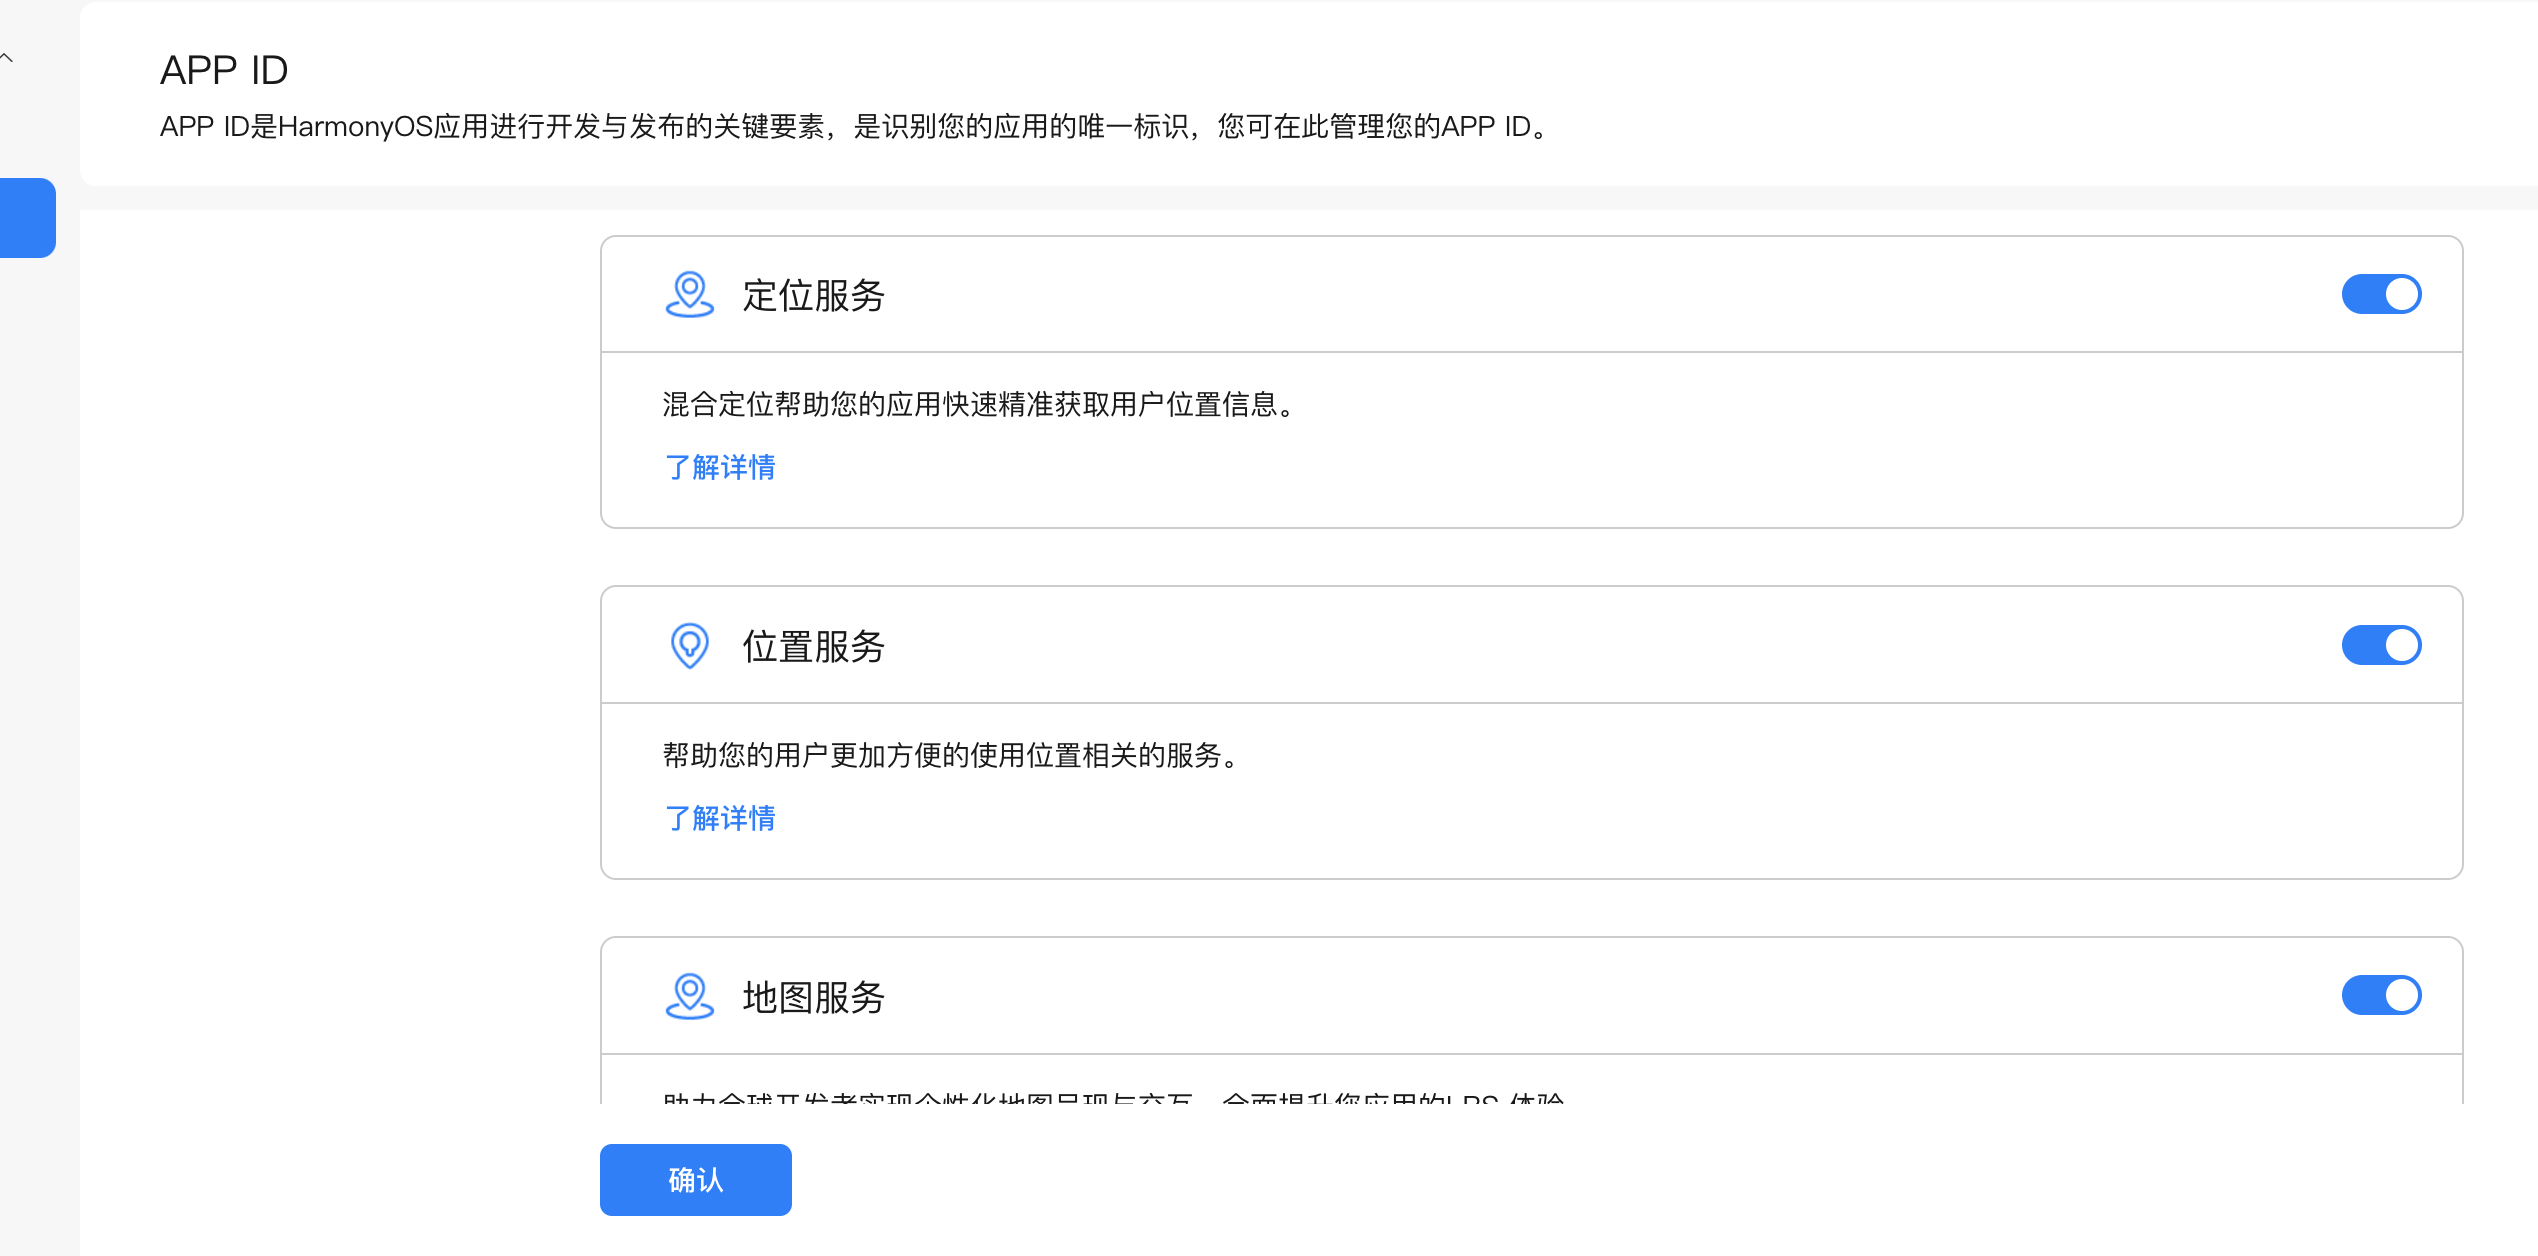Click the 位置服务 pin icon

(689, 646)
